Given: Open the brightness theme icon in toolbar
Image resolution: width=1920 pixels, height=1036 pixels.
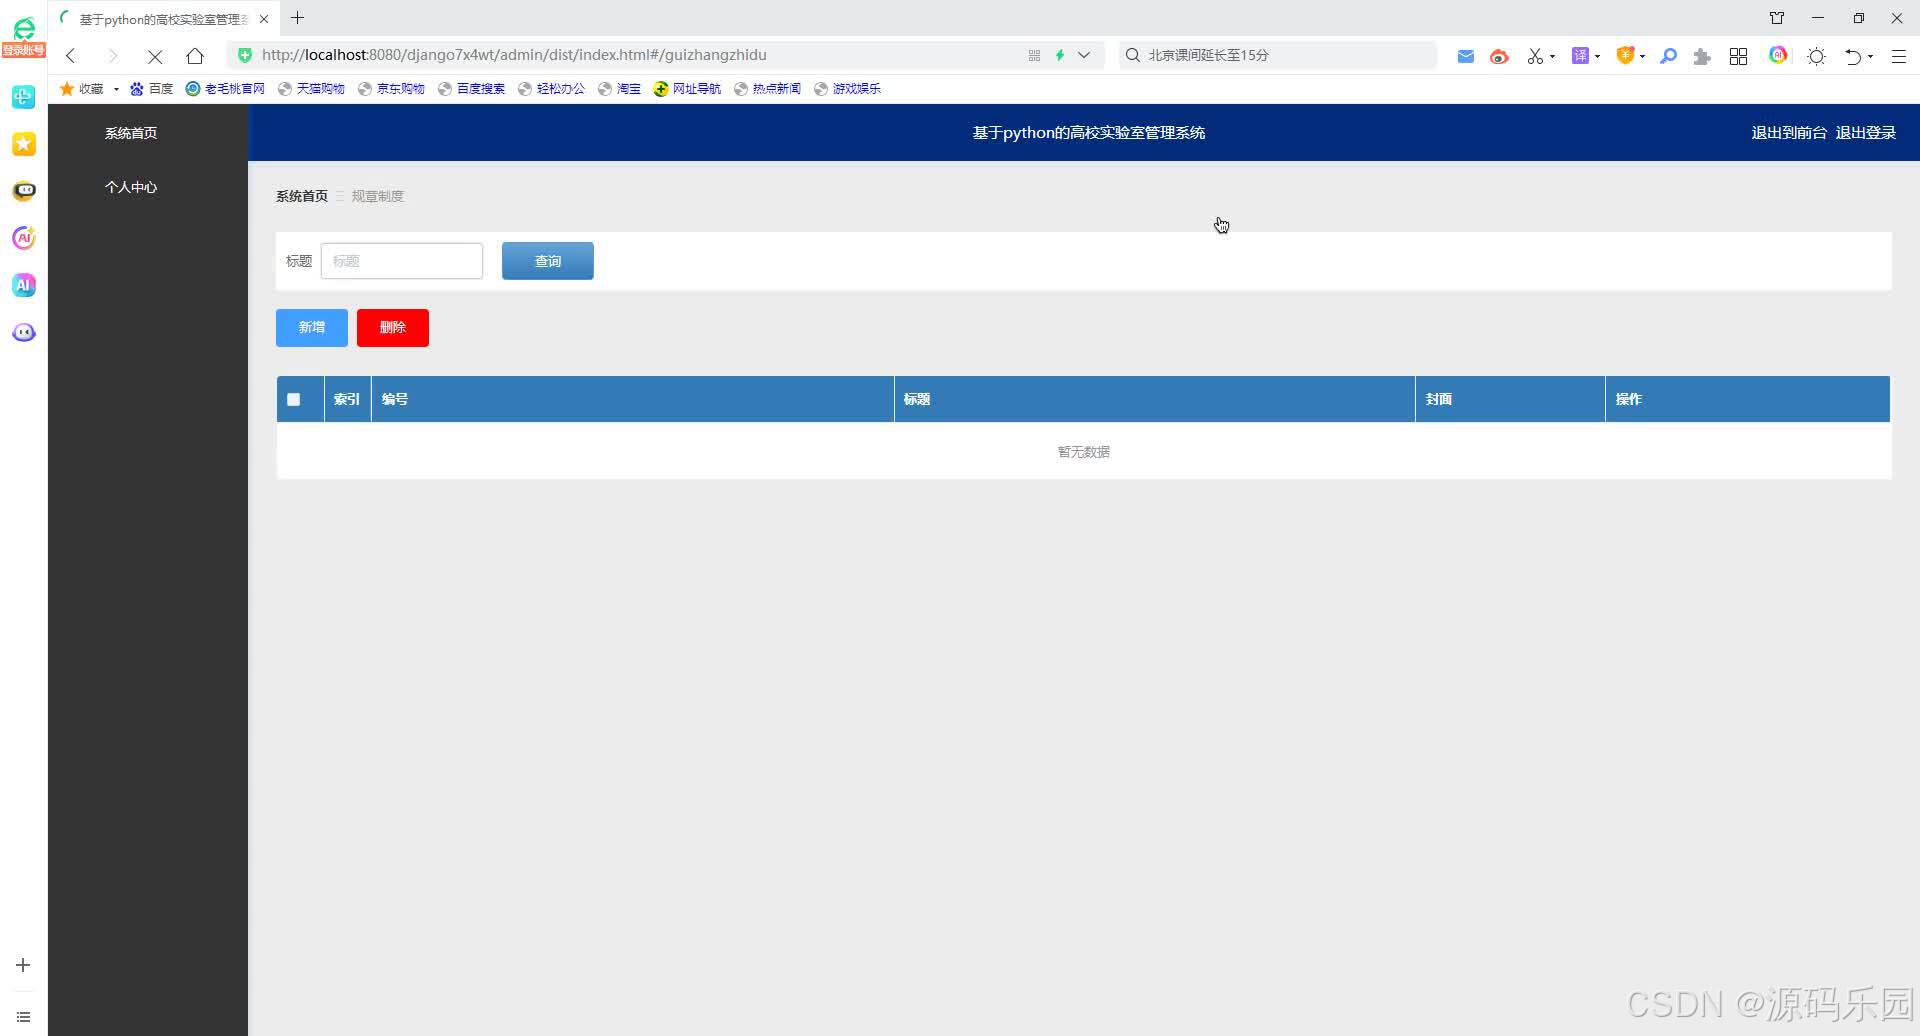Looking at the screenshot, I should click(1816, 56).
